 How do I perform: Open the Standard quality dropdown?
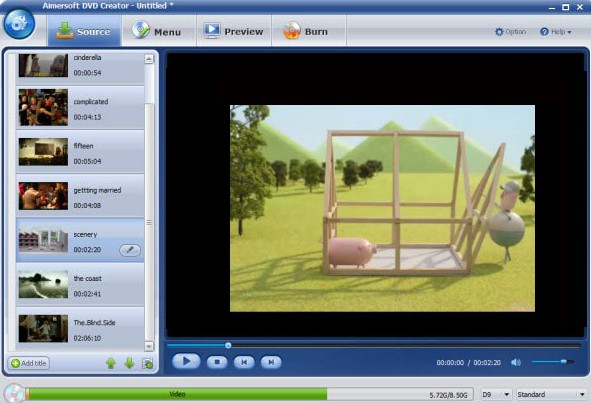click(x=551, y=394)
